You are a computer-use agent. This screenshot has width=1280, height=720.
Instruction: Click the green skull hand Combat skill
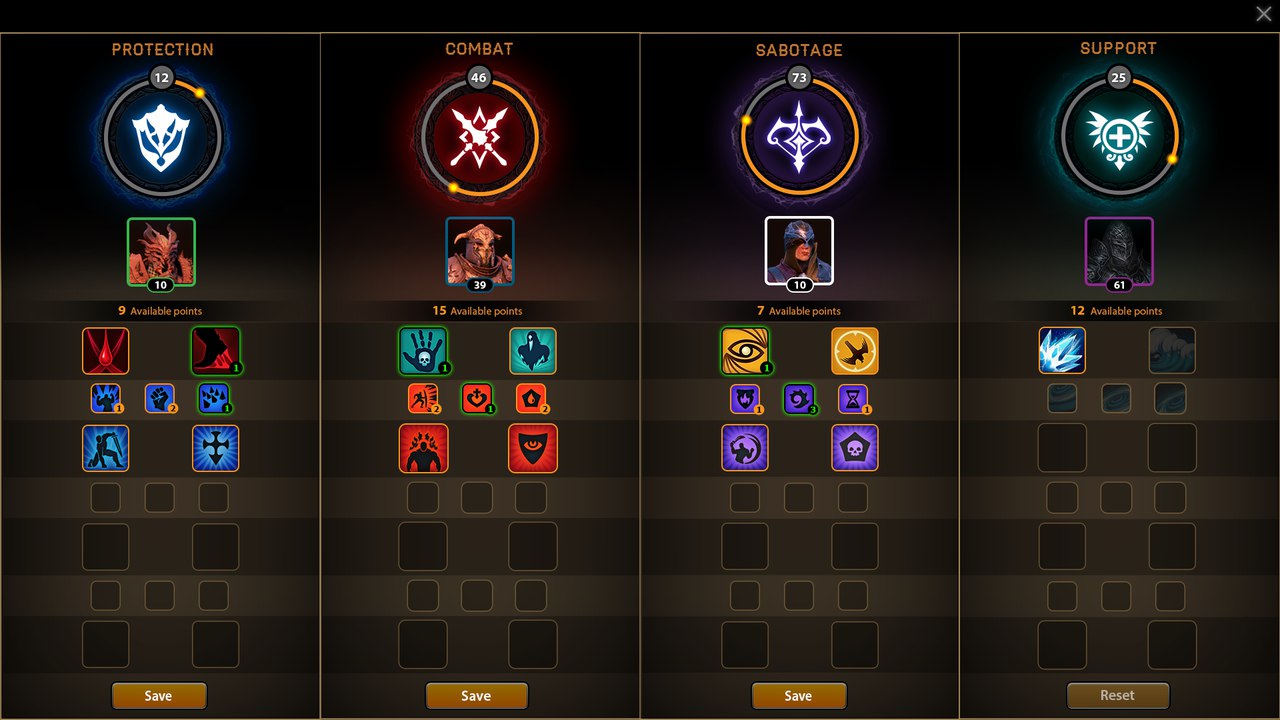coord(423,351)
